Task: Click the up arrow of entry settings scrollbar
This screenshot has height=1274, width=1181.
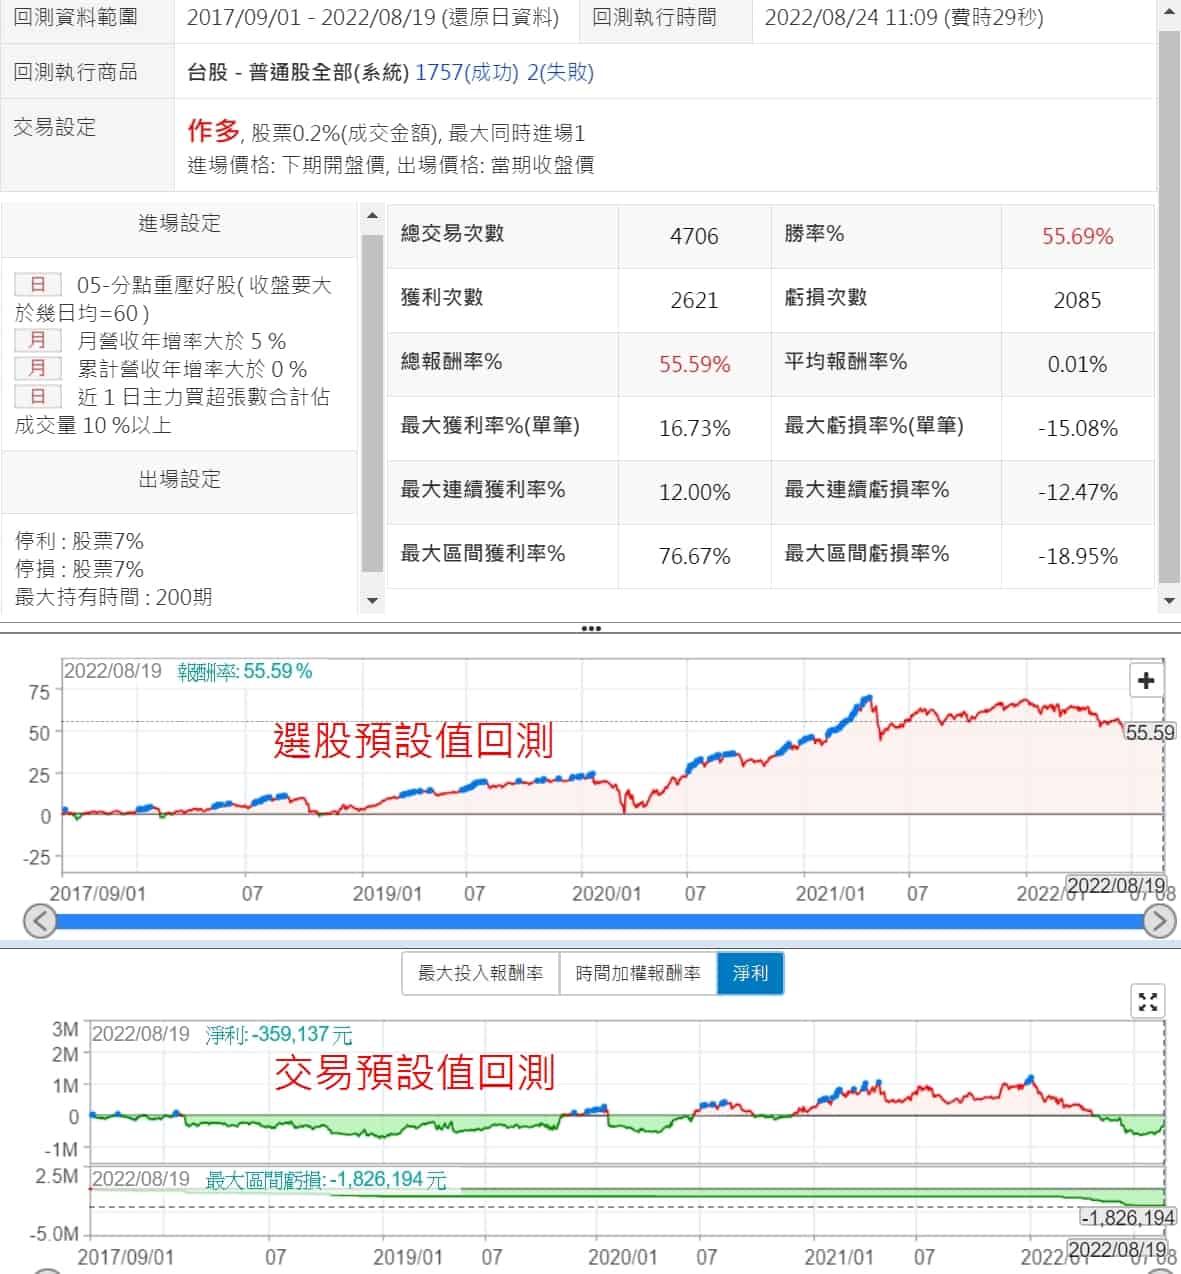Action: 372,216
